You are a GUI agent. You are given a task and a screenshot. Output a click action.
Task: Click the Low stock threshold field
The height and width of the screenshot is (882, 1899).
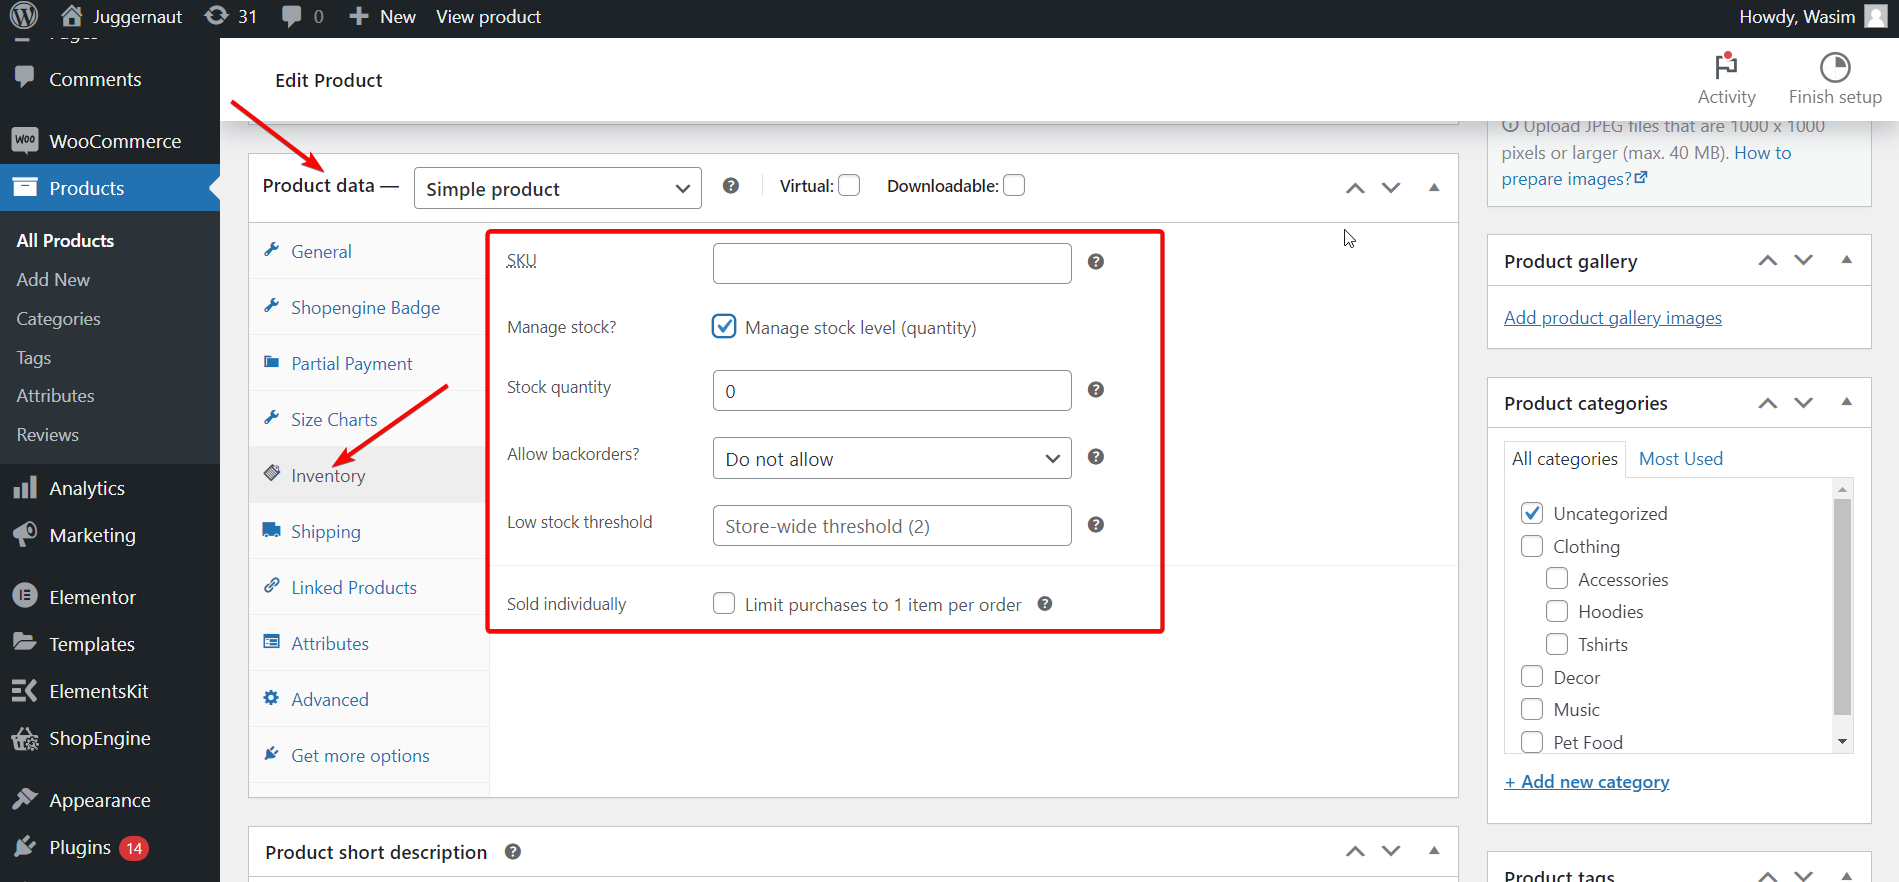point(892,525)
